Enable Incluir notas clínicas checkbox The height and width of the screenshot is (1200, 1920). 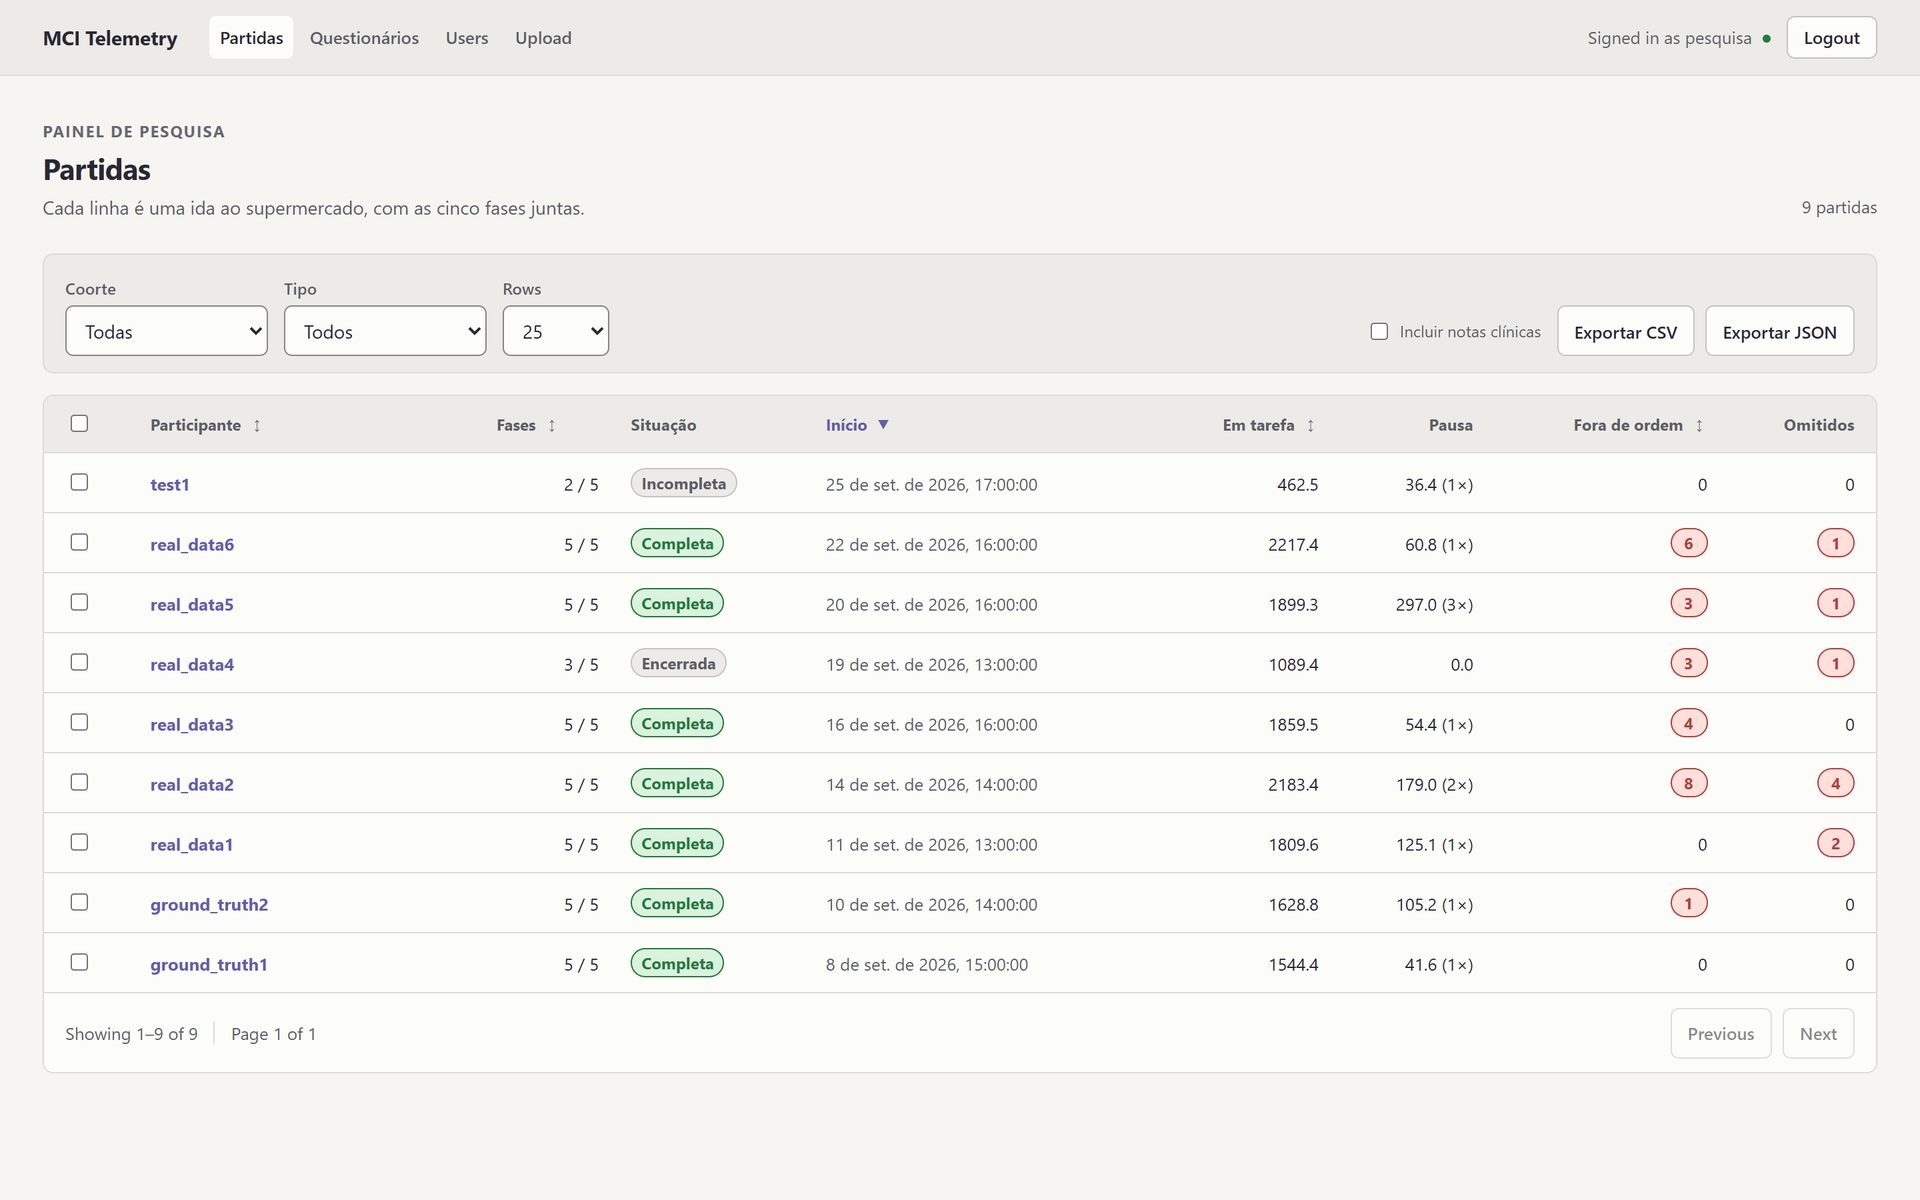[x=1379, y=331]
